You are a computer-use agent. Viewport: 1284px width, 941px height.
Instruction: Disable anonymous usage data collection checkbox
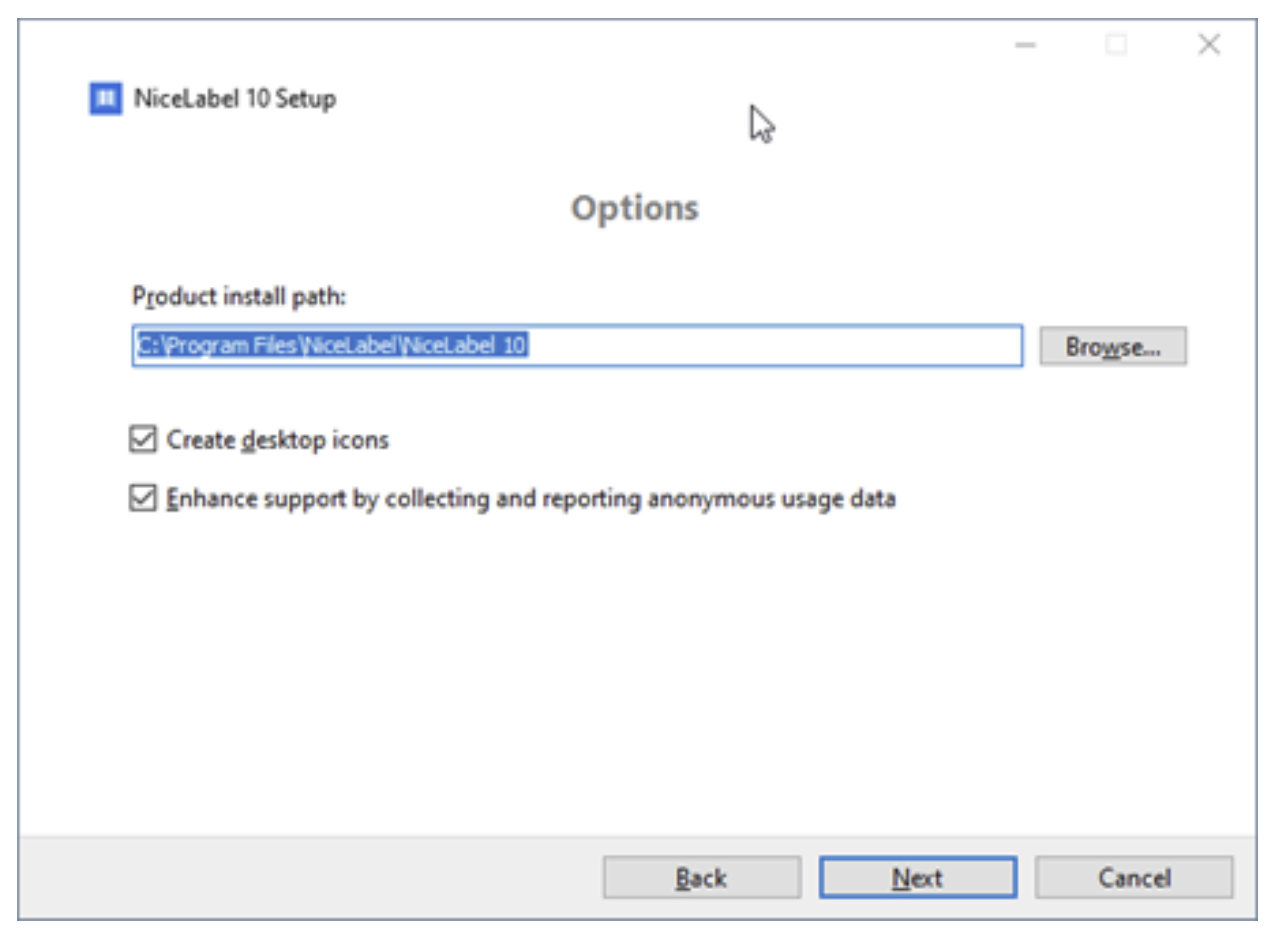(x=143, y=498)
